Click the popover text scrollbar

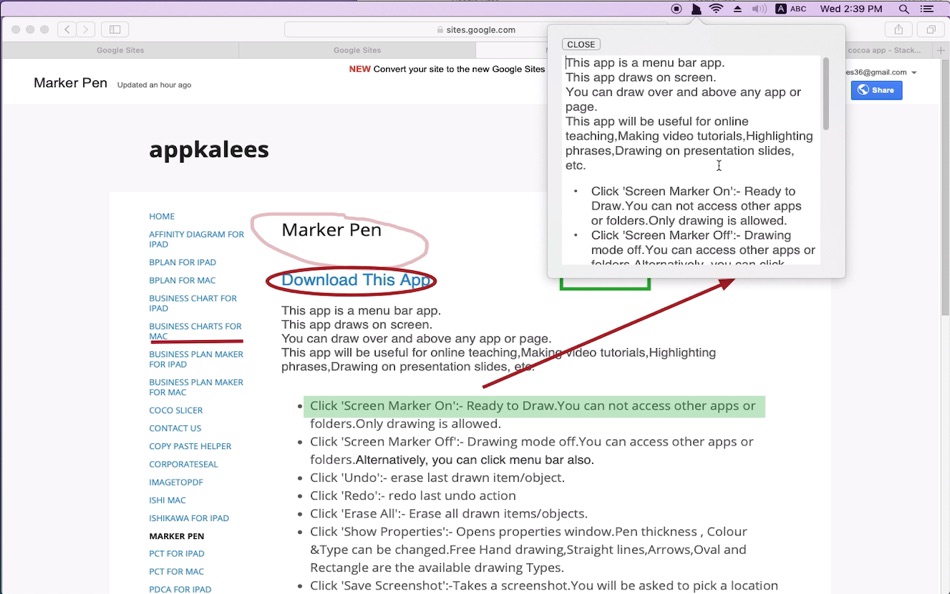pos(826,94)
